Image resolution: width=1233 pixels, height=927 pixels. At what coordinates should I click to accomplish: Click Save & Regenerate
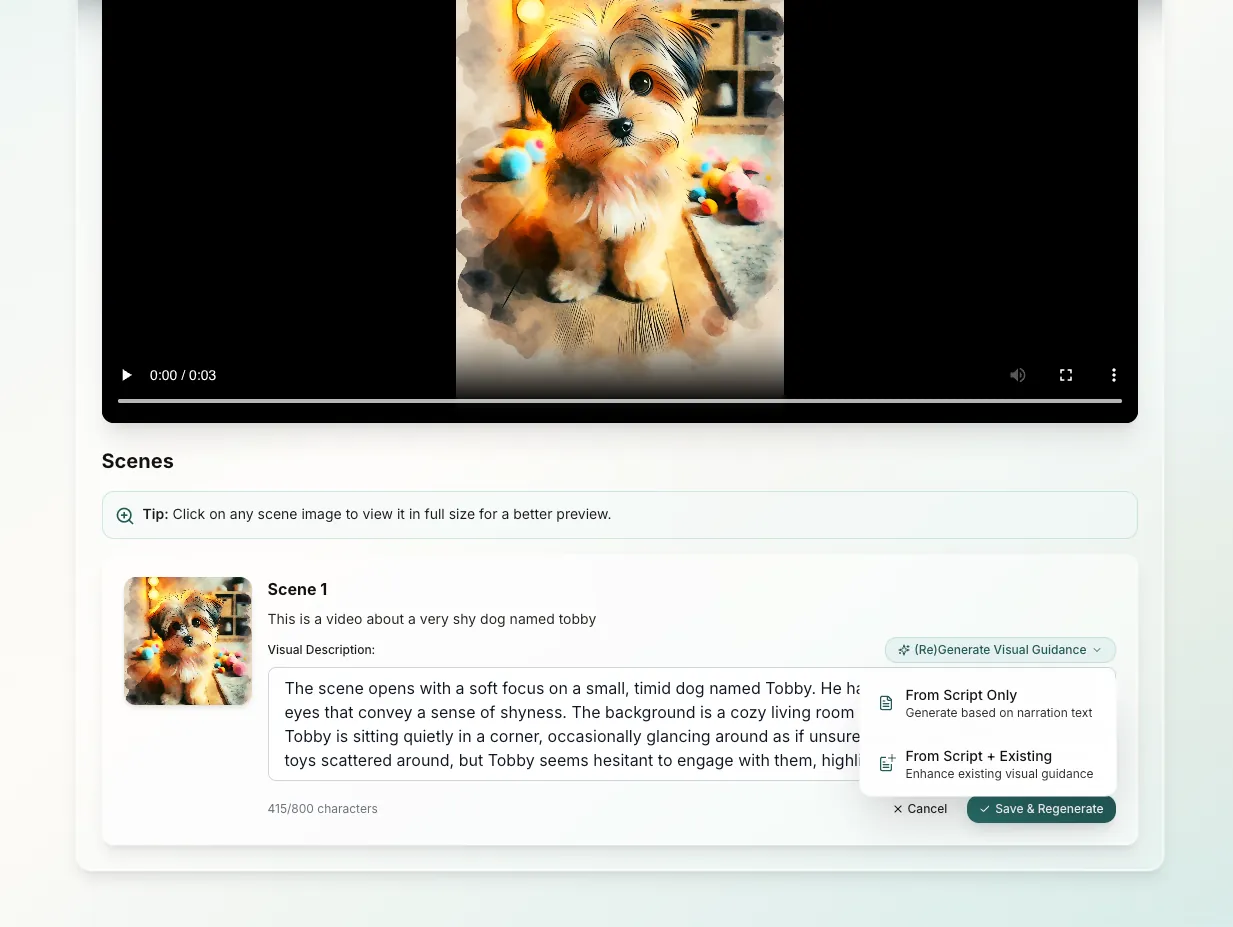pos(1041,809)
